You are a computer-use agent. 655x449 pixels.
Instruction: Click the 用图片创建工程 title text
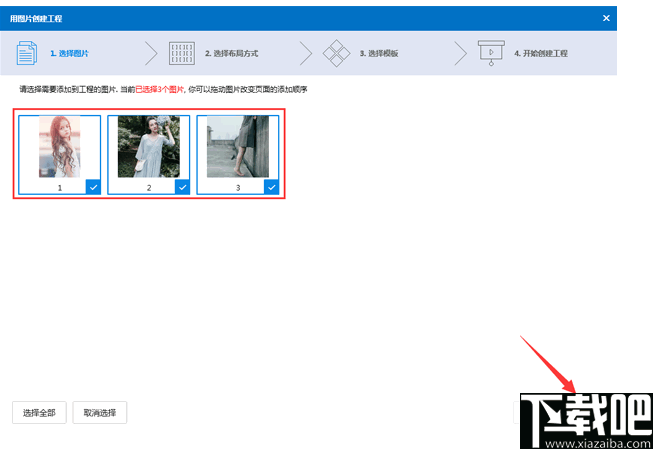coord(36,18)
